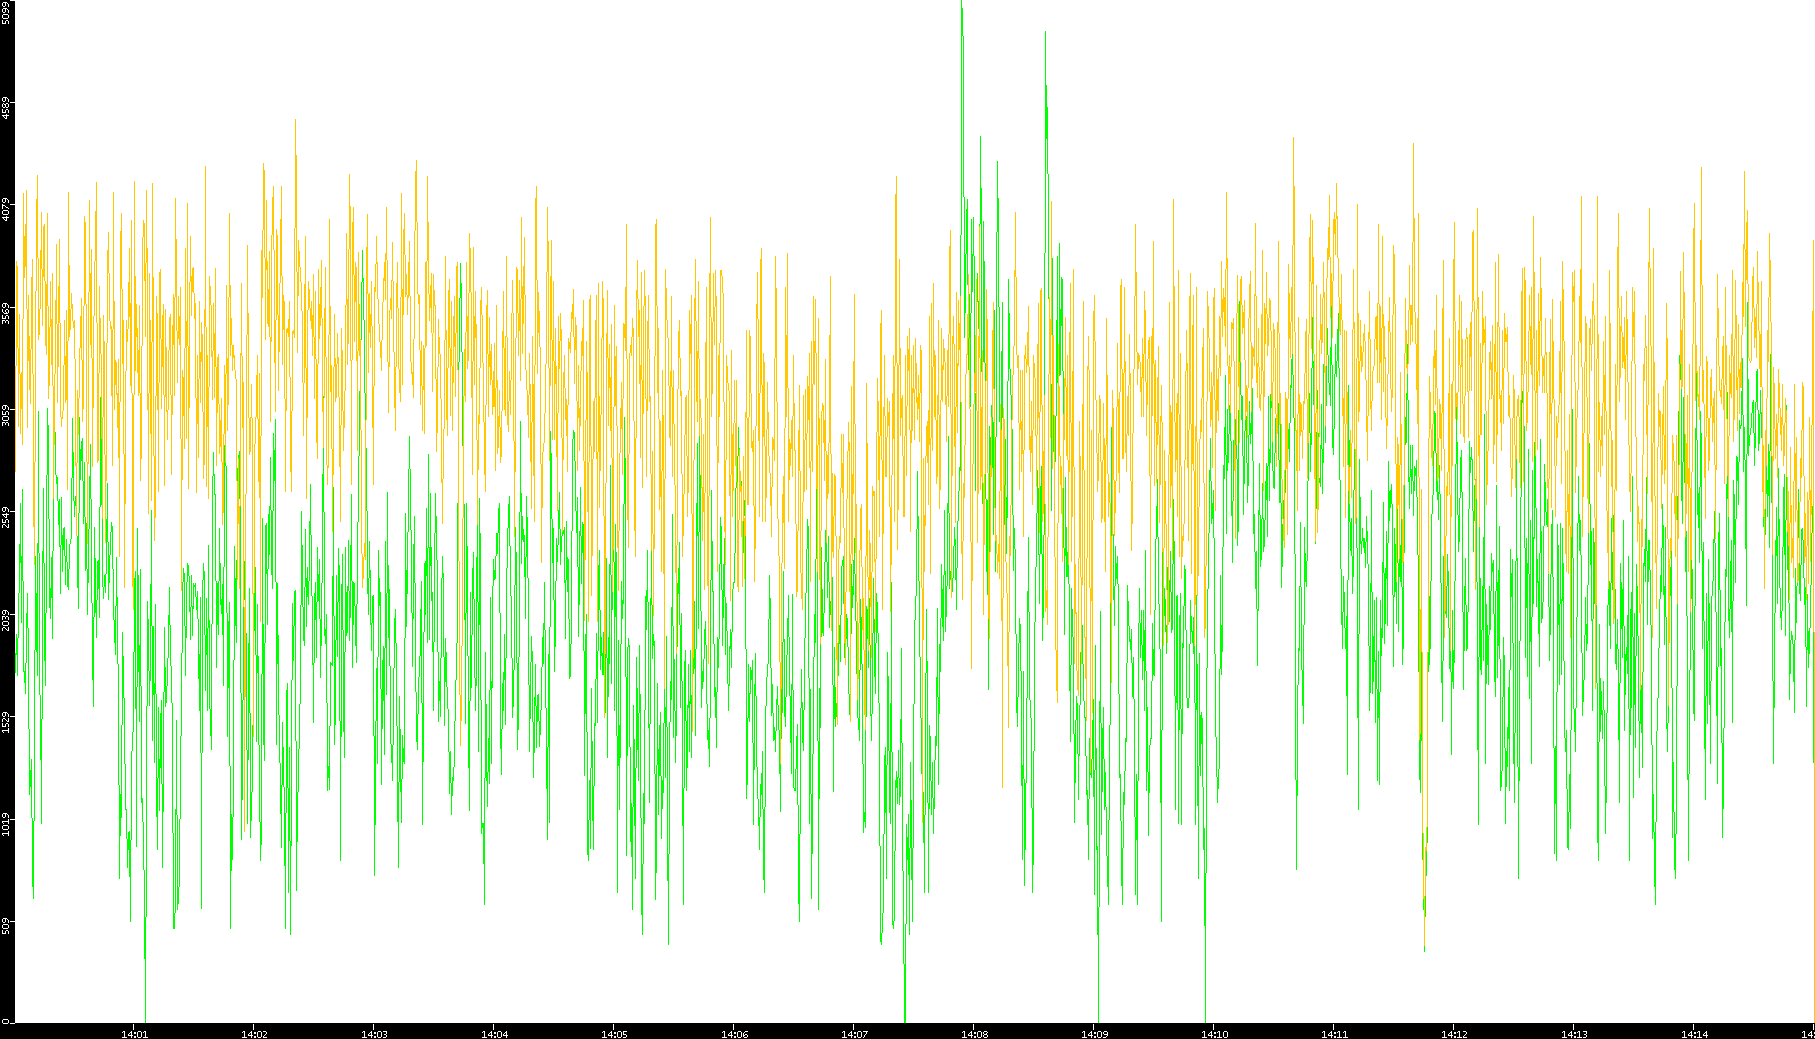
Task: Click the 14:13 time label
Action: click(1574, 1034)
